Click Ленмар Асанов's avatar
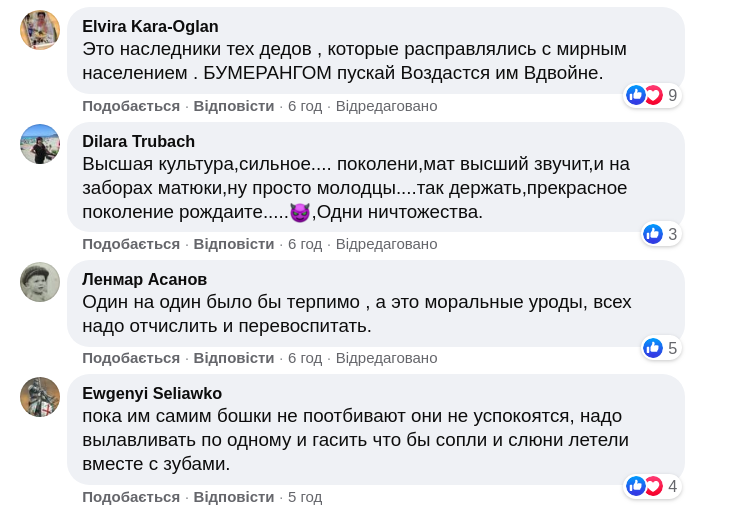Screen dimensions: 731x510 click(x=40, y=282)
